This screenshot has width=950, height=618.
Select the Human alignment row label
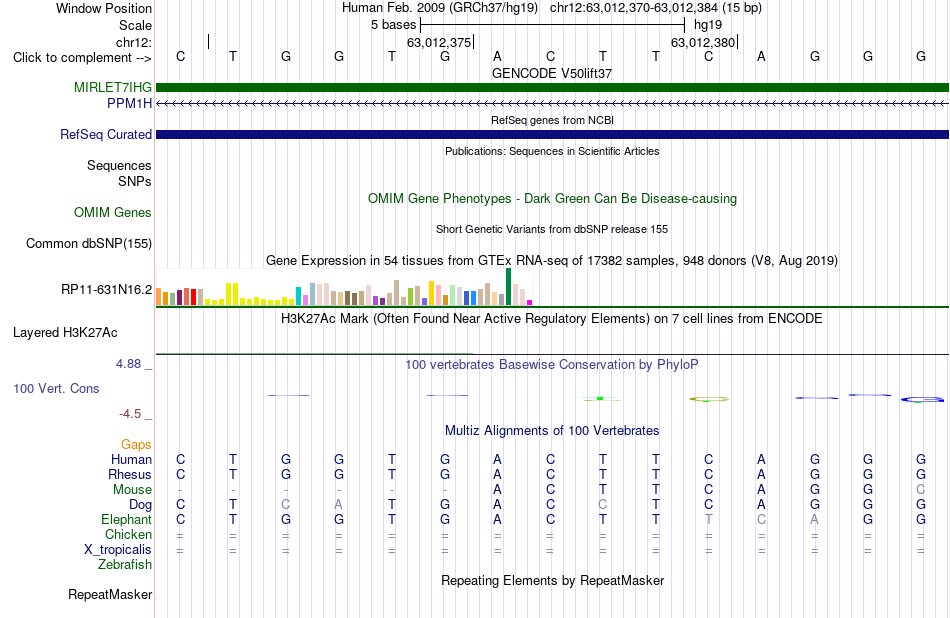click(131, 460)
